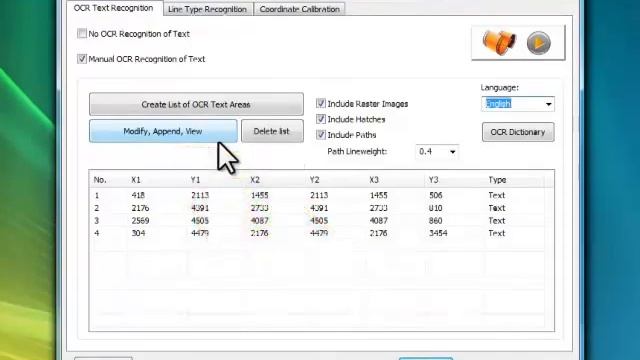Click X1 value 418 in row 1
640x360 pixels.
(138, 196)
